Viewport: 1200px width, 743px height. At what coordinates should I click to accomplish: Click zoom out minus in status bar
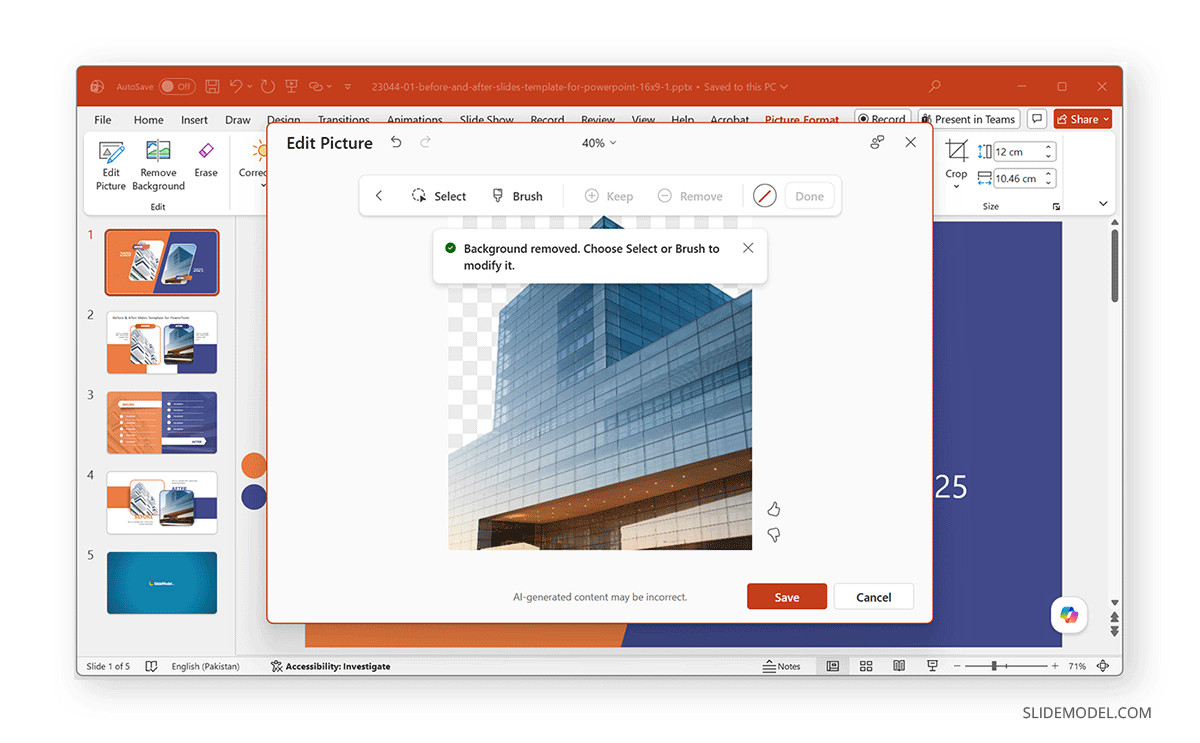pyautogui.click(x=957, y=666)
